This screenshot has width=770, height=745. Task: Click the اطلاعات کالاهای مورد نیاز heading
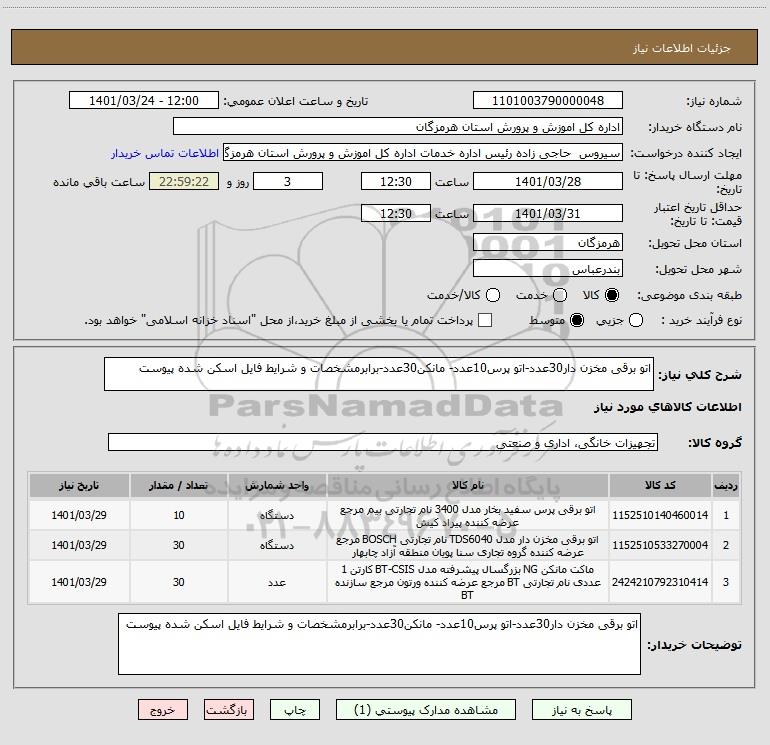[x=668, y=407]
